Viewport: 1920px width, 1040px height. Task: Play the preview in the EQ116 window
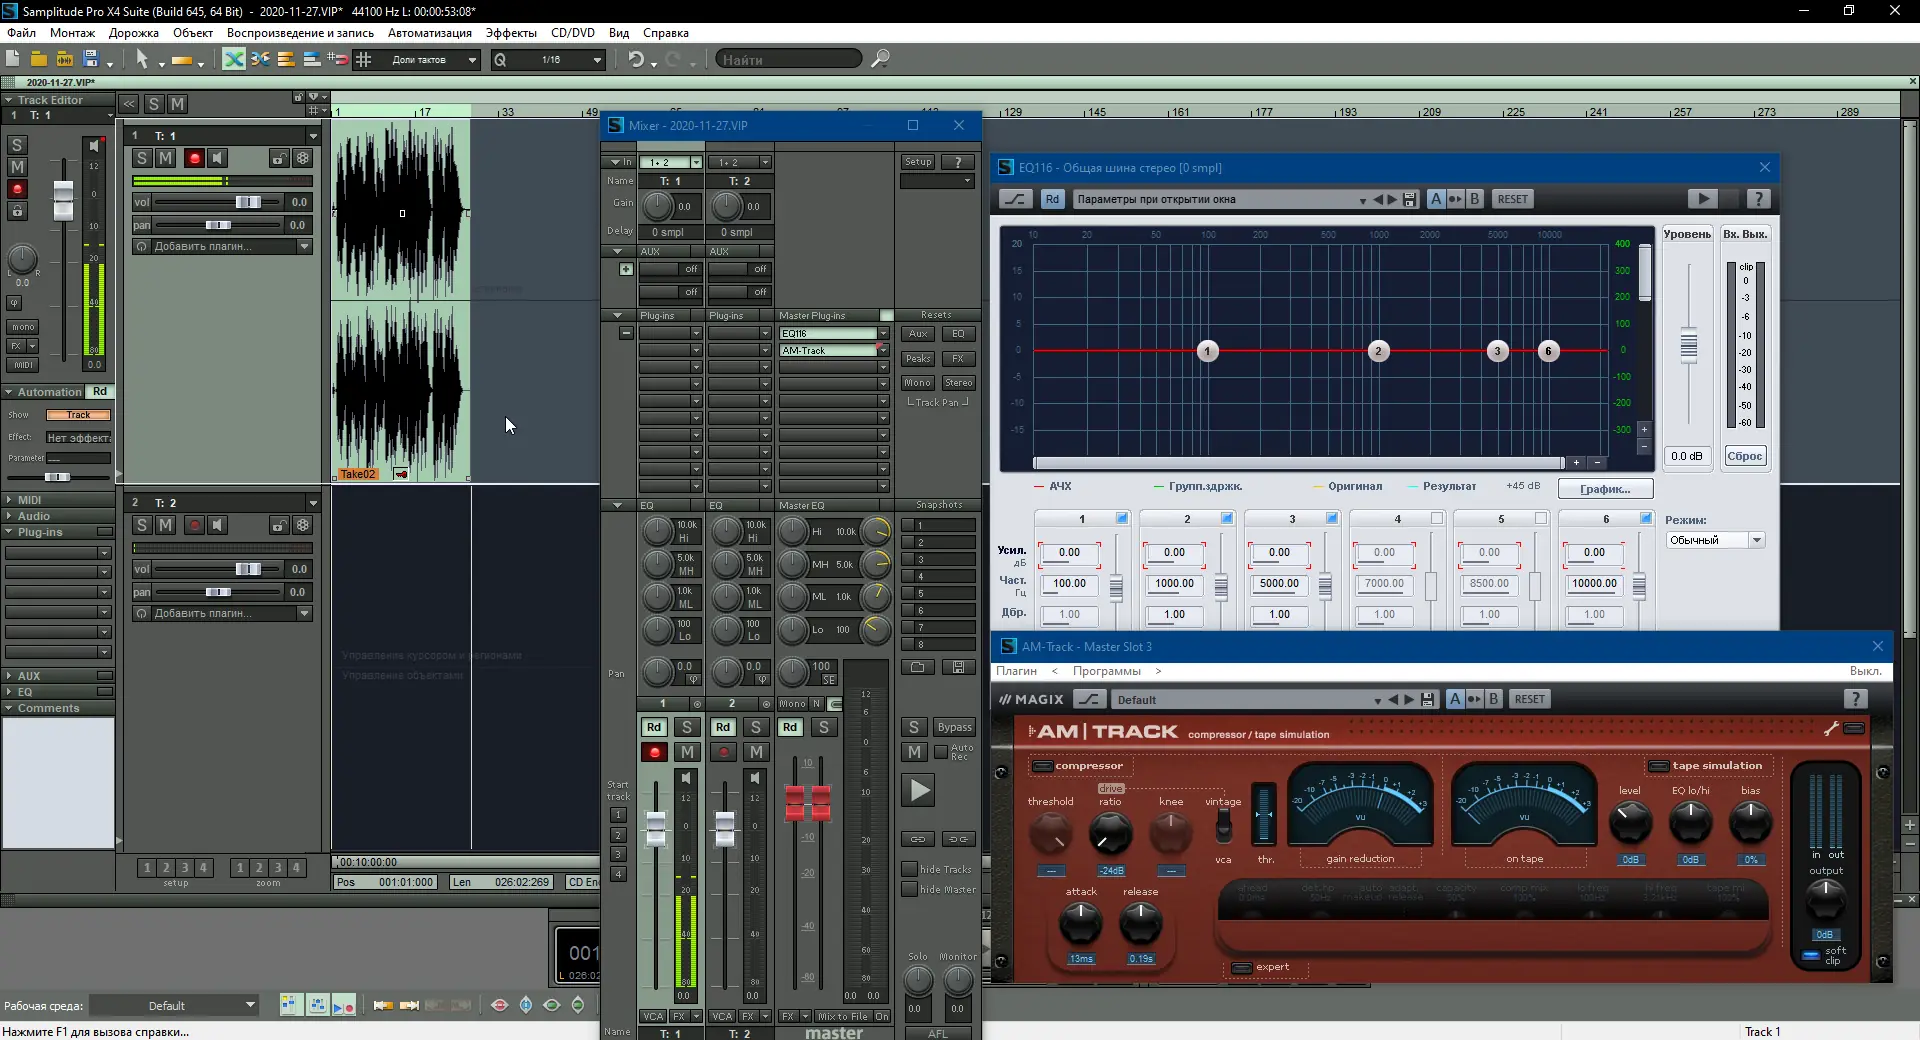(x=1703, y=198)
